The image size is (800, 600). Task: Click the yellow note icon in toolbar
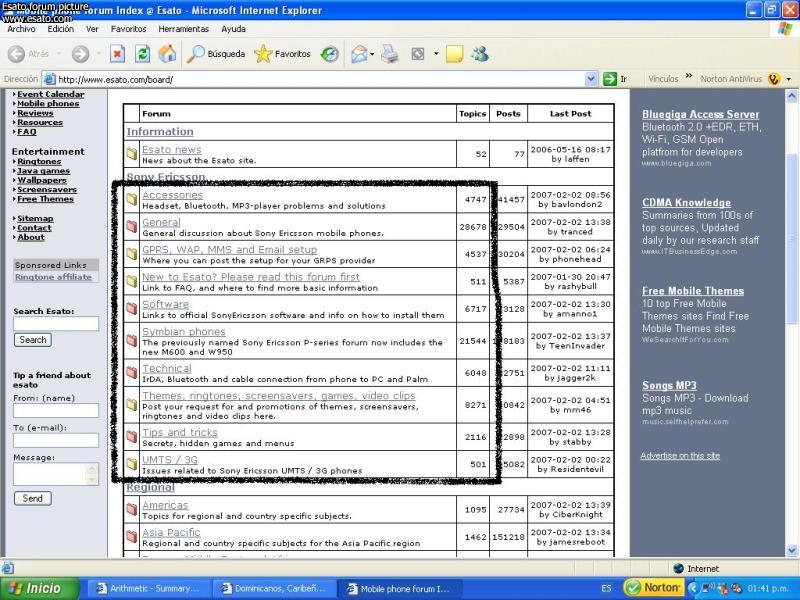click(454, 54)
